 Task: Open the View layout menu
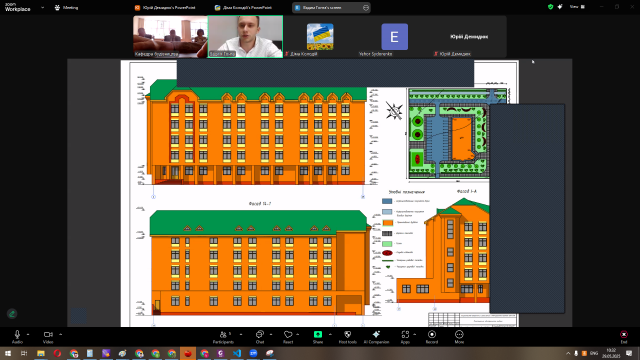[x=577, y=7]
